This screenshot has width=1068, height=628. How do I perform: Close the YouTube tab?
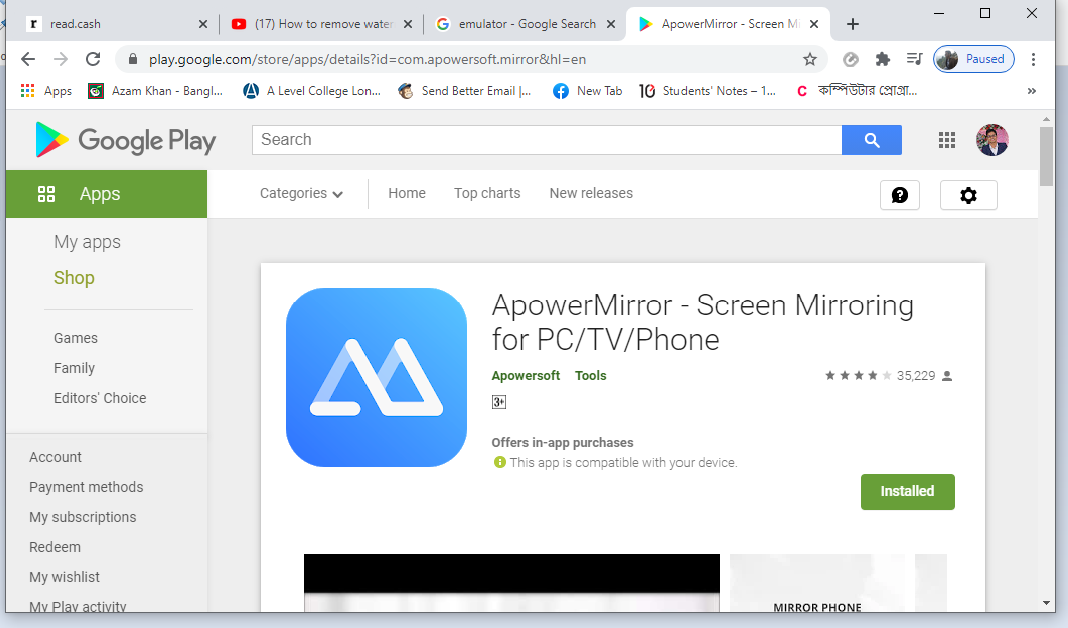[x=408, y=24]
